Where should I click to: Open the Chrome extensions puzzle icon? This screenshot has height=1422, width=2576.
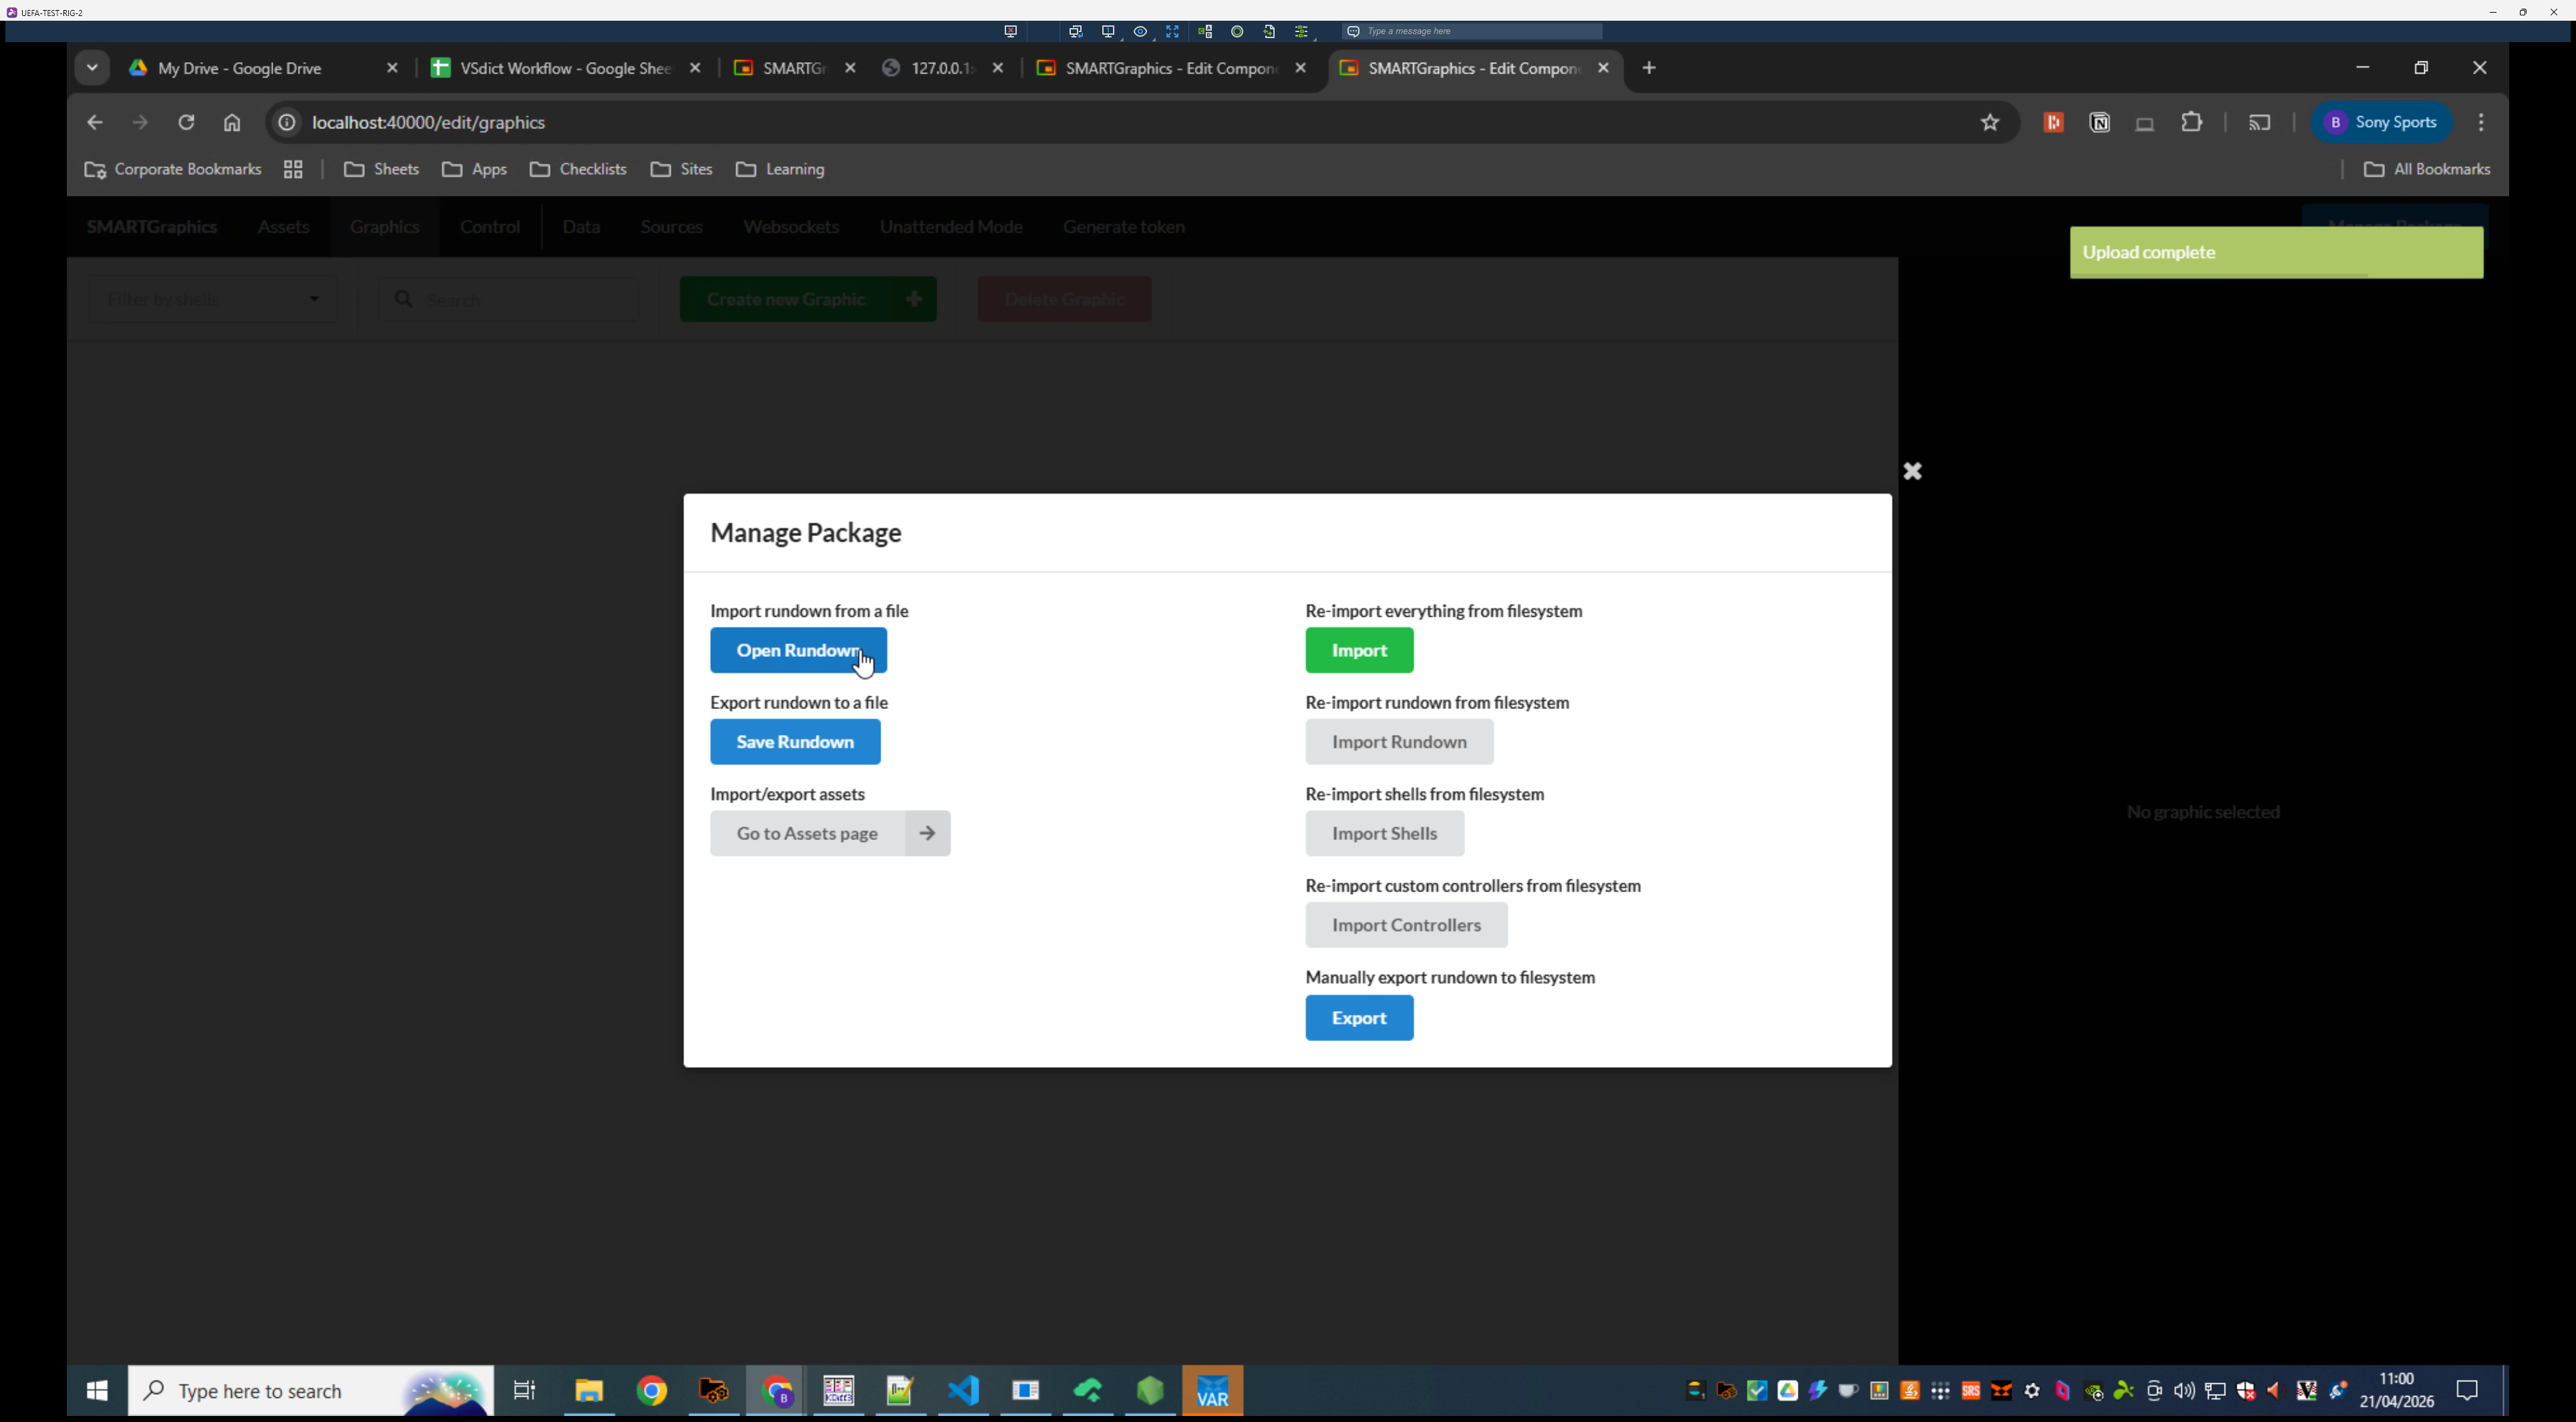click(2192, 122)
